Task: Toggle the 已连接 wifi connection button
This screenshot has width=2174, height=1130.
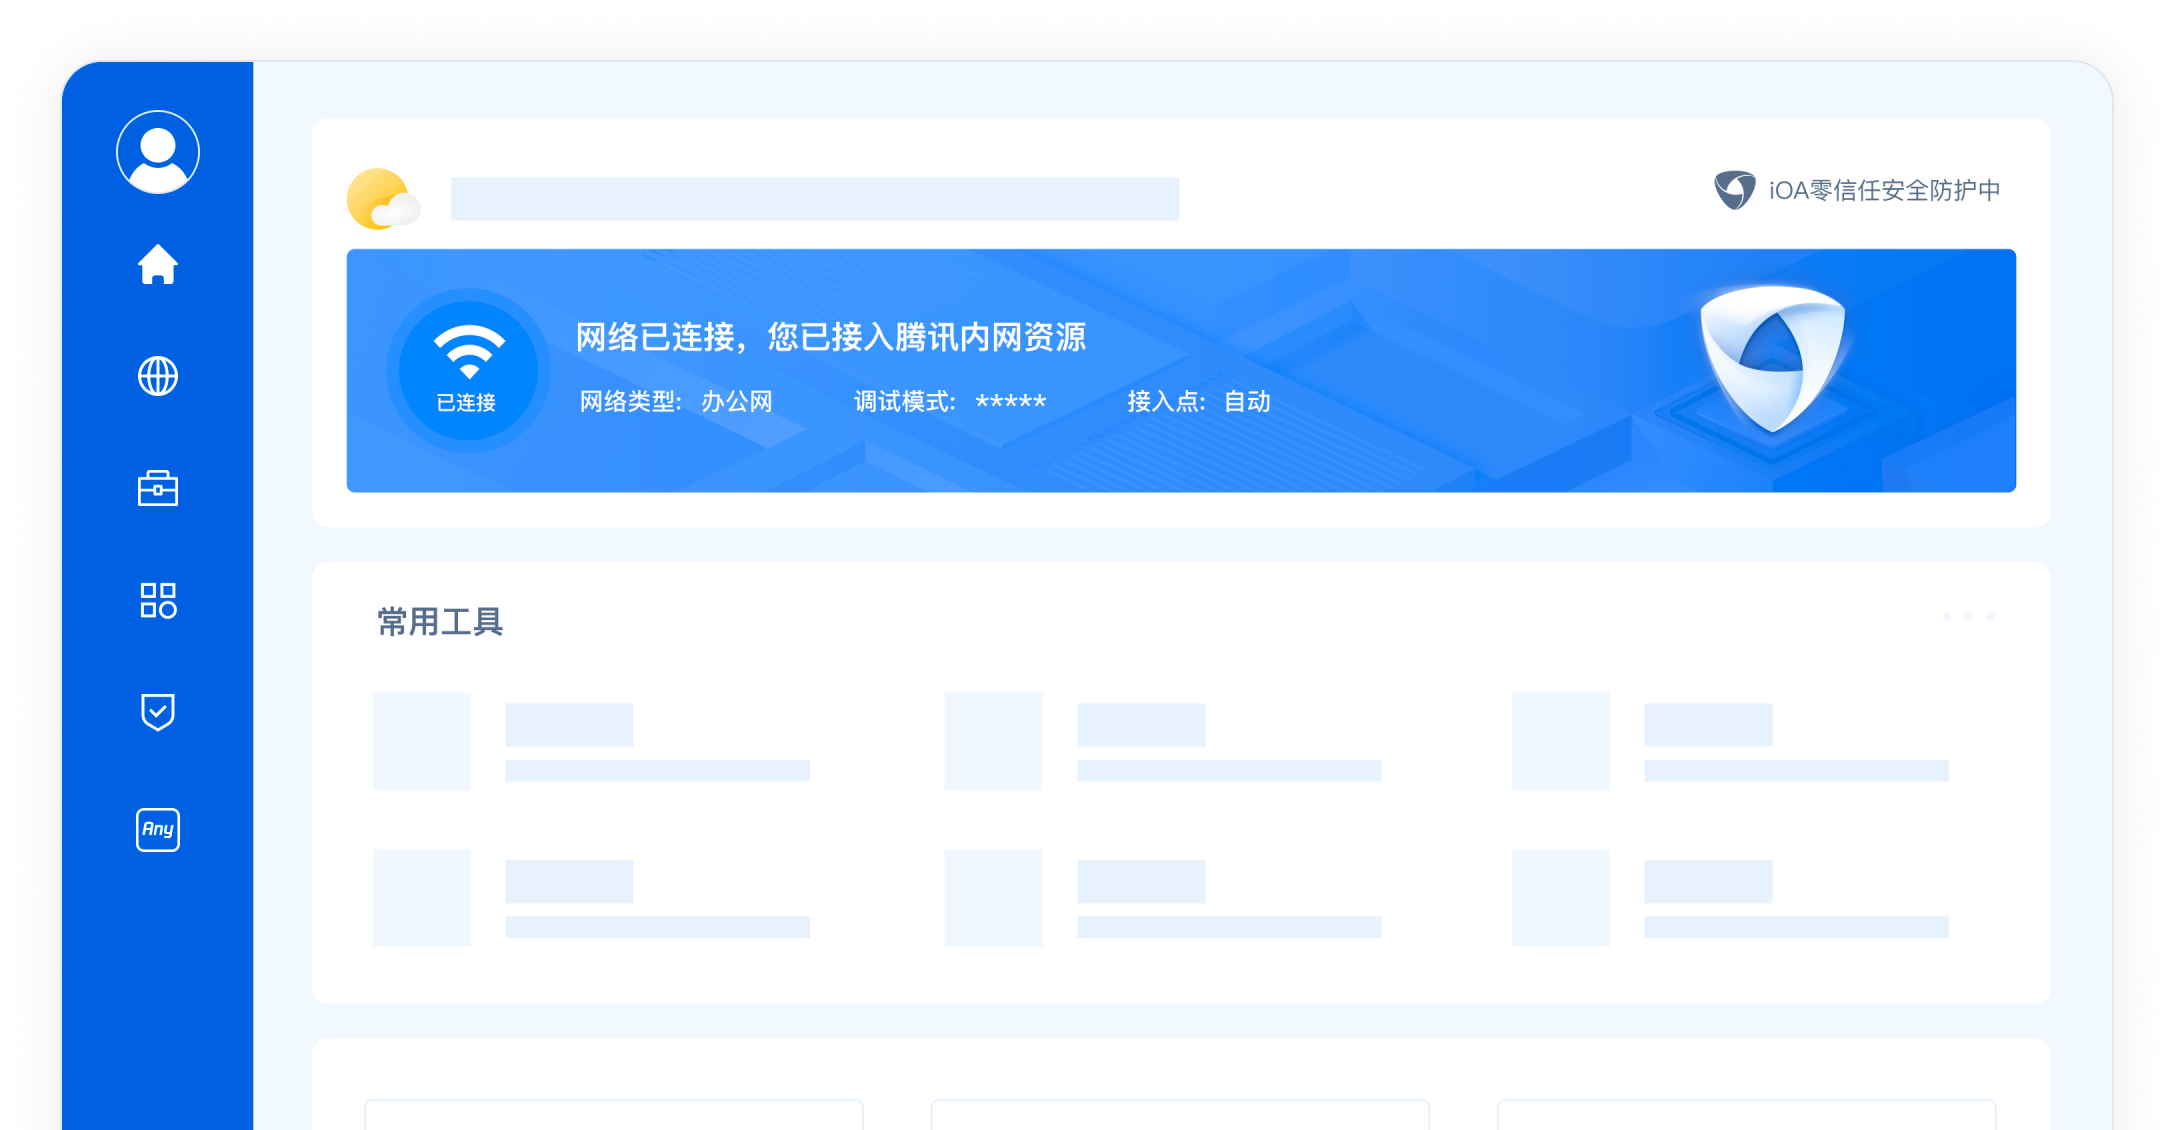Action: click(468, 370)
